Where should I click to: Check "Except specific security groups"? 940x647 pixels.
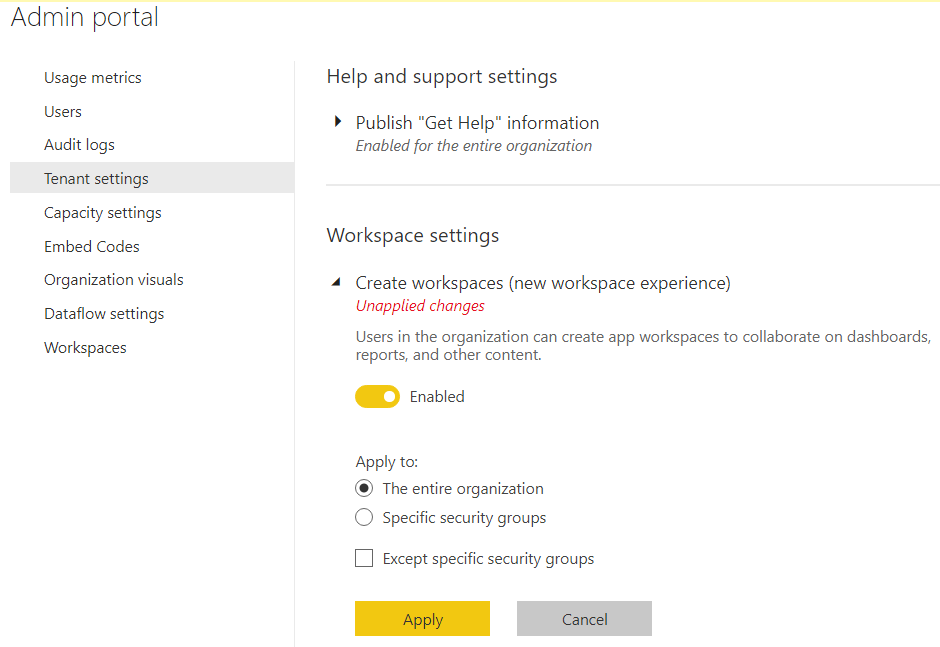[x=364, y=558]
